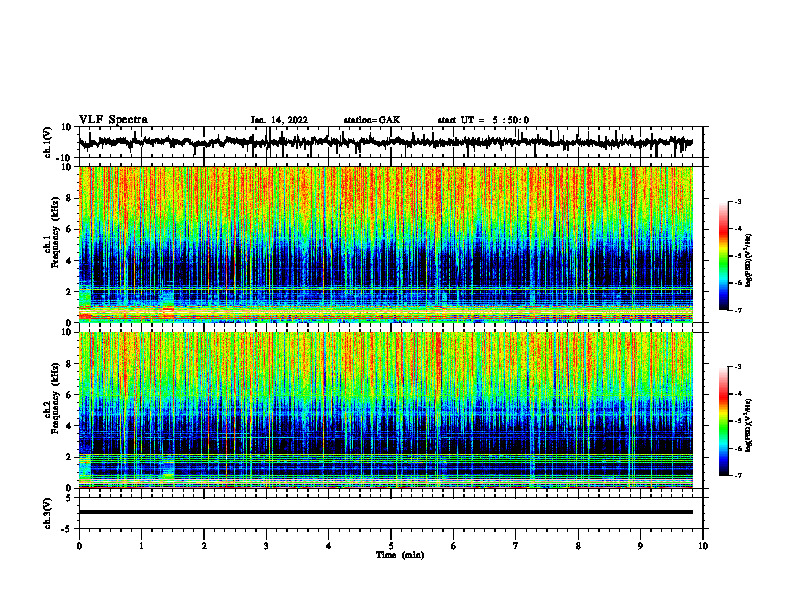
Task: Click the ch.2 colorbar "-4" label
Action: point(738,394)
